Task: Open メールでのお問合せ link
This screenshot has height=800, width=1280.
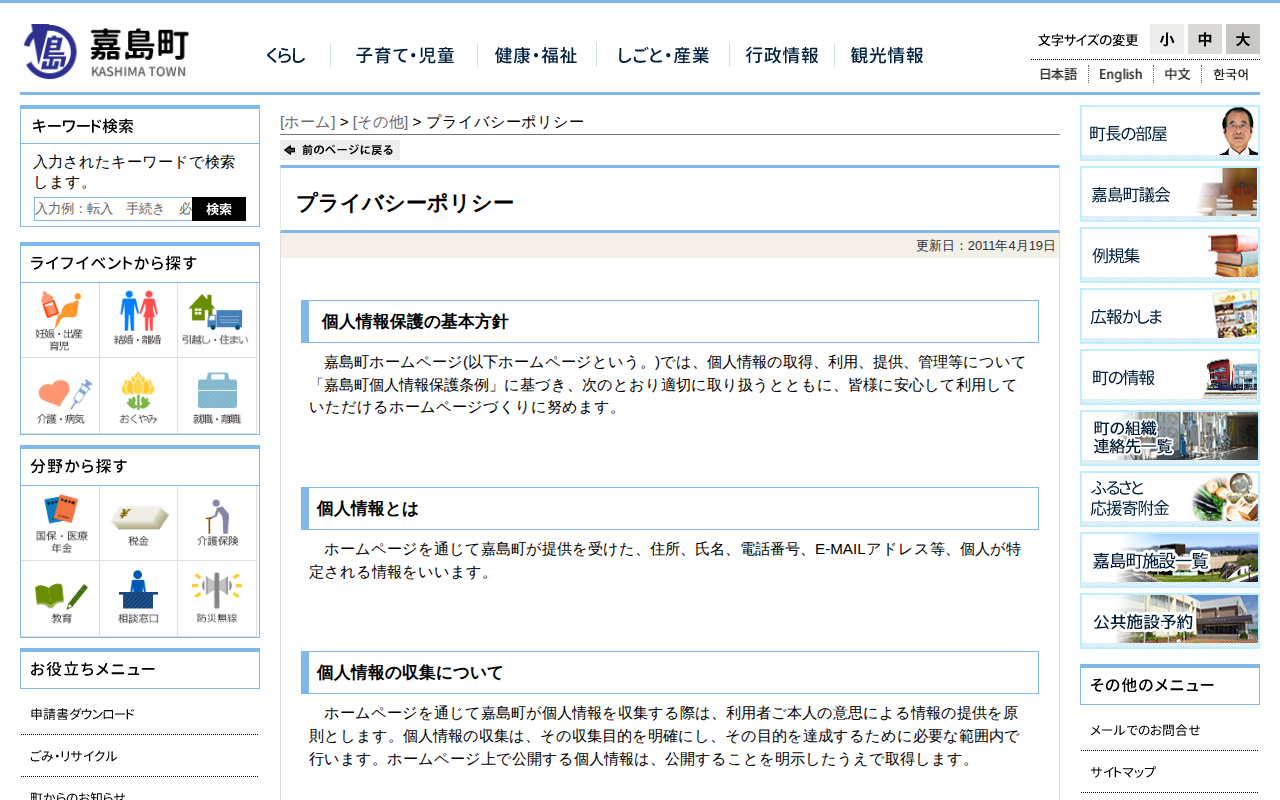Action: pos(1145,730)
